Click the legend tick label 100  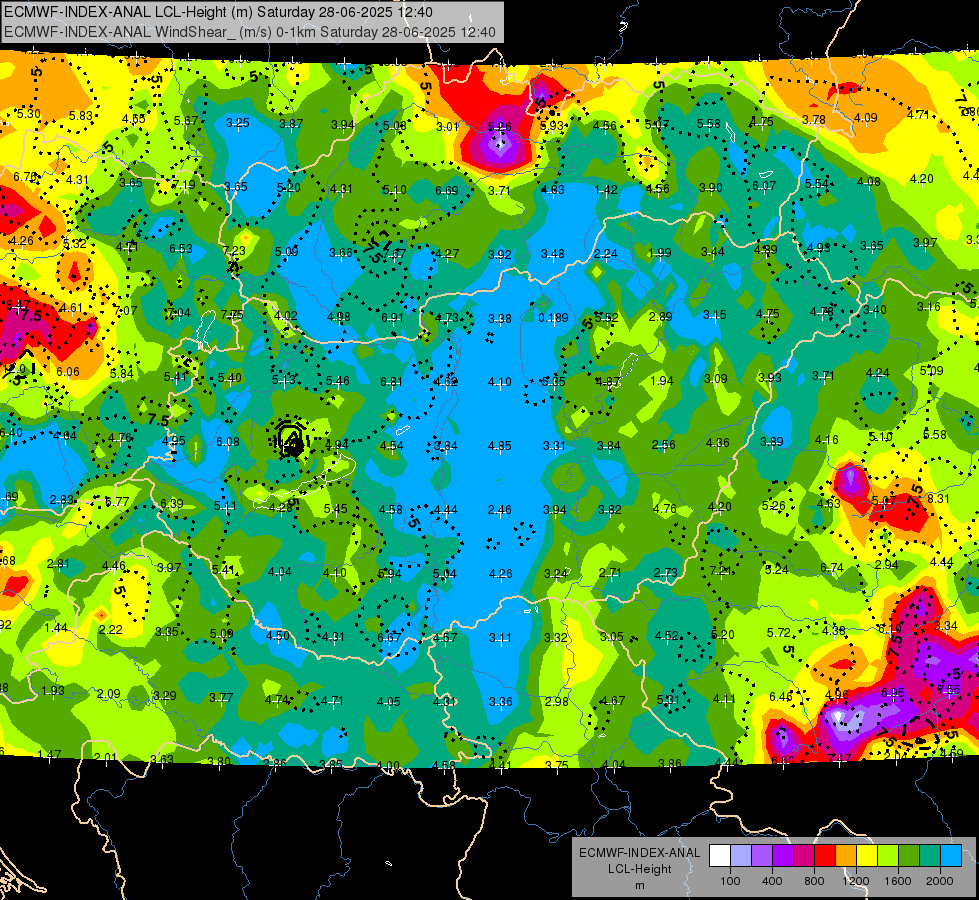pyautogui.click(x=730, y=881)
